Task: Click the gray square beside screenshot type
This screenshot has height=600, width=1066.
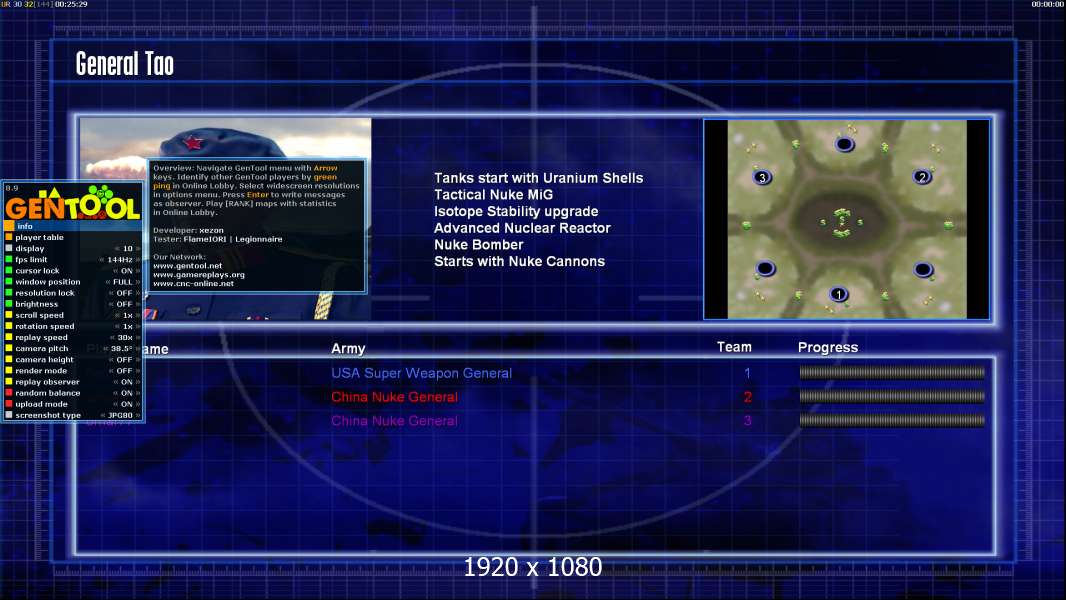Action: pos(9,415)
